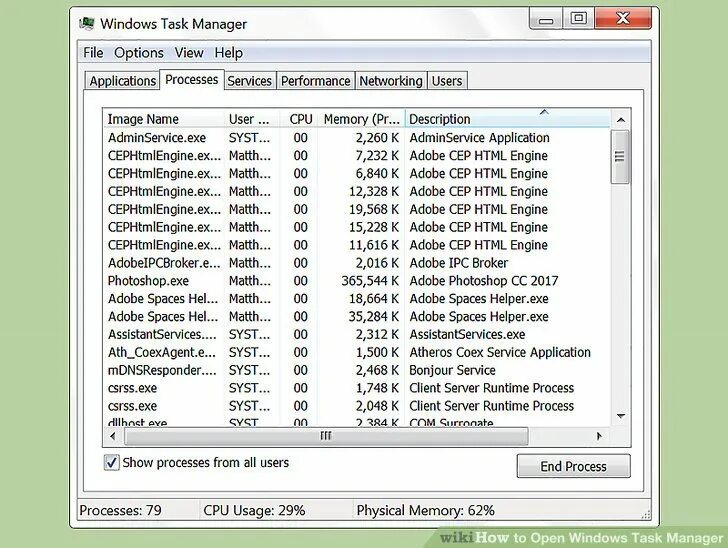Click the 365,544 K memory value
The width and height of the screenshot is (728, 548).
(x=370, y=281)
